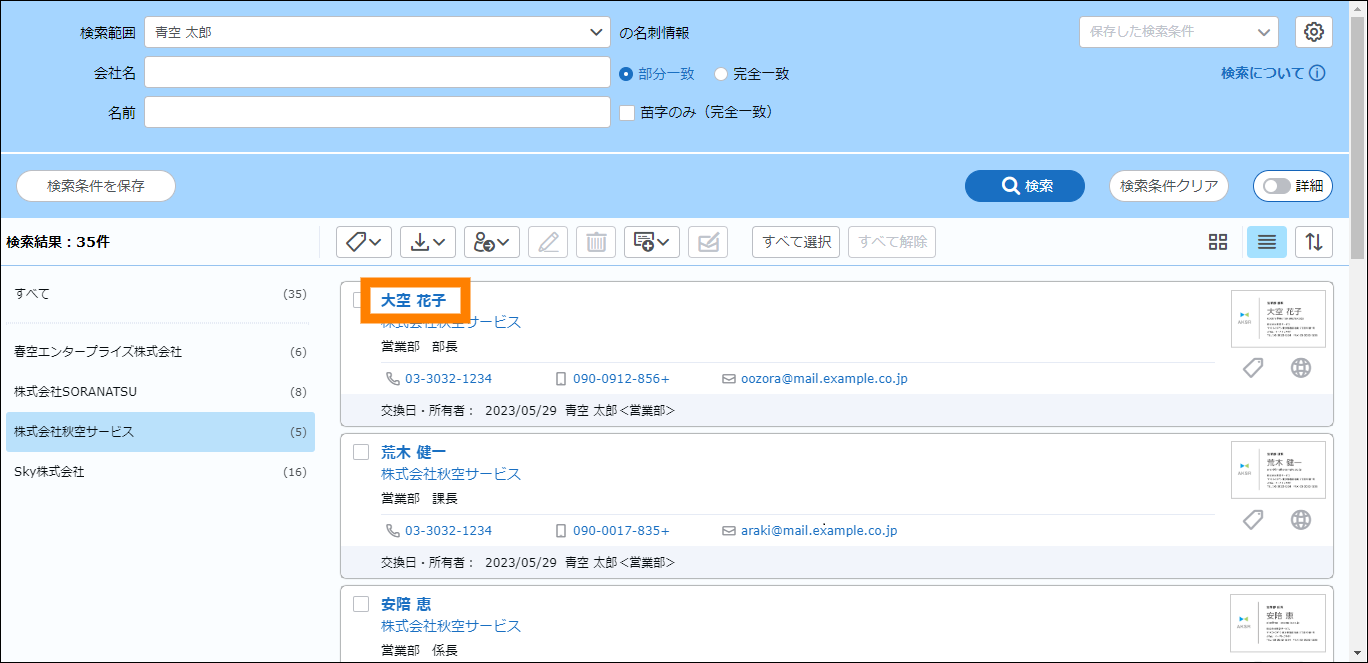Select Sky株式会社 in the company list
The image size is (1368, 663).
(x=160, y=472)
